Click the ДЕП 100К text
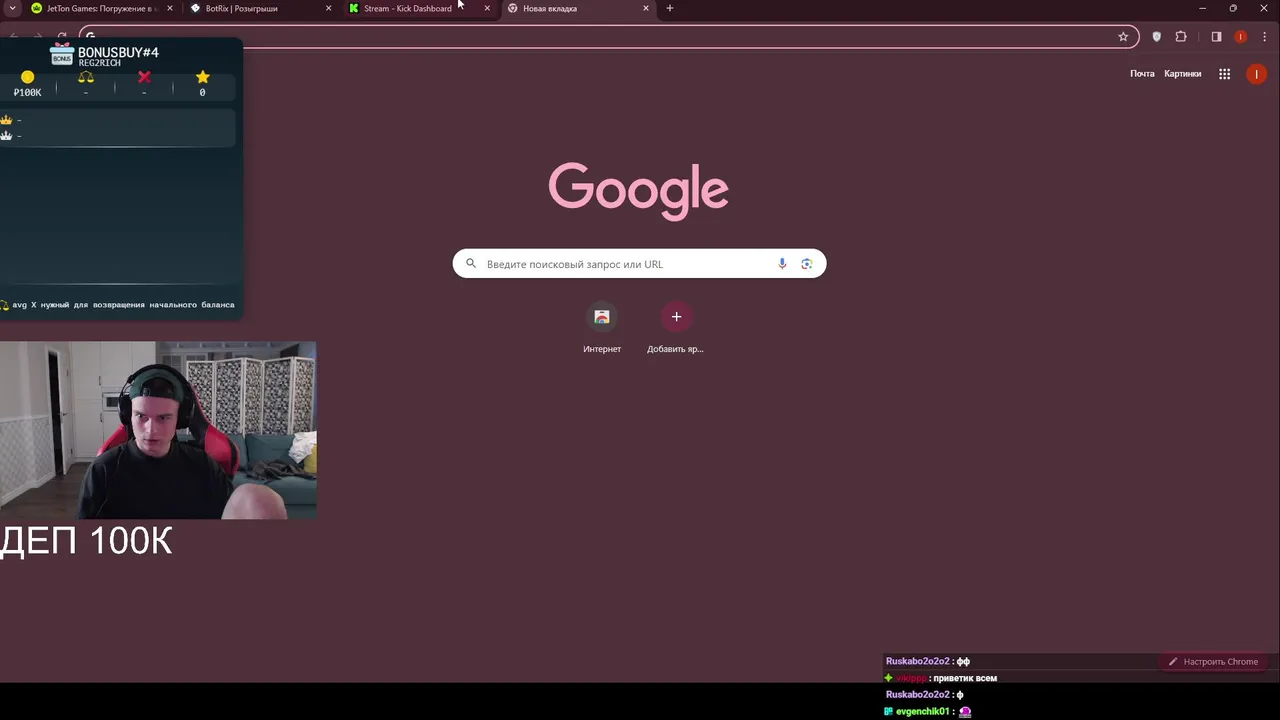This screenshot has height=720, width=1280. point(86,541)
